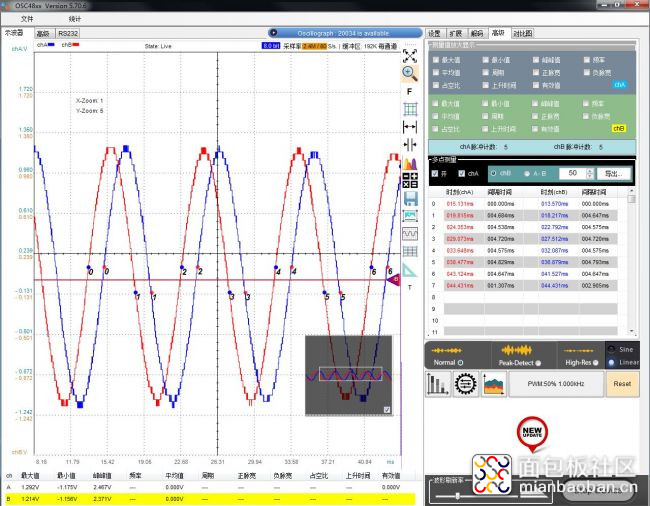
Task: Select High-Res acquisition mode
Action: click(x=596, y=363)
